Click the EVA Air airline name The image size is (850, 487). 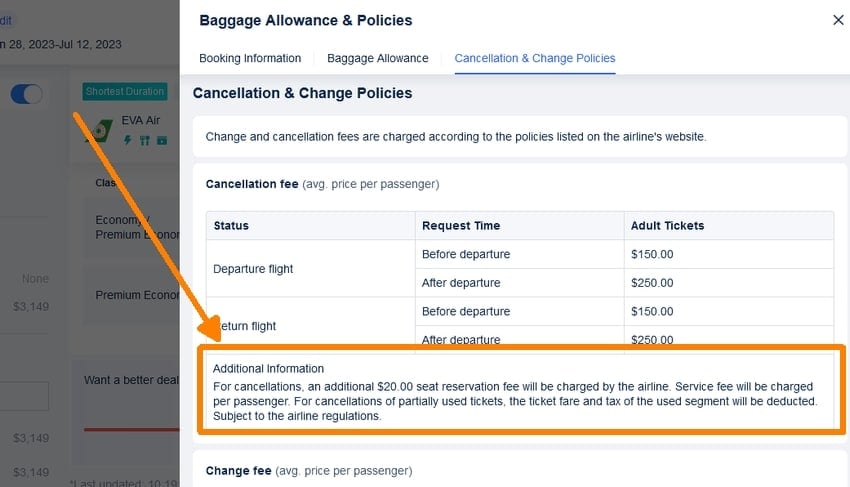(141, 121)
